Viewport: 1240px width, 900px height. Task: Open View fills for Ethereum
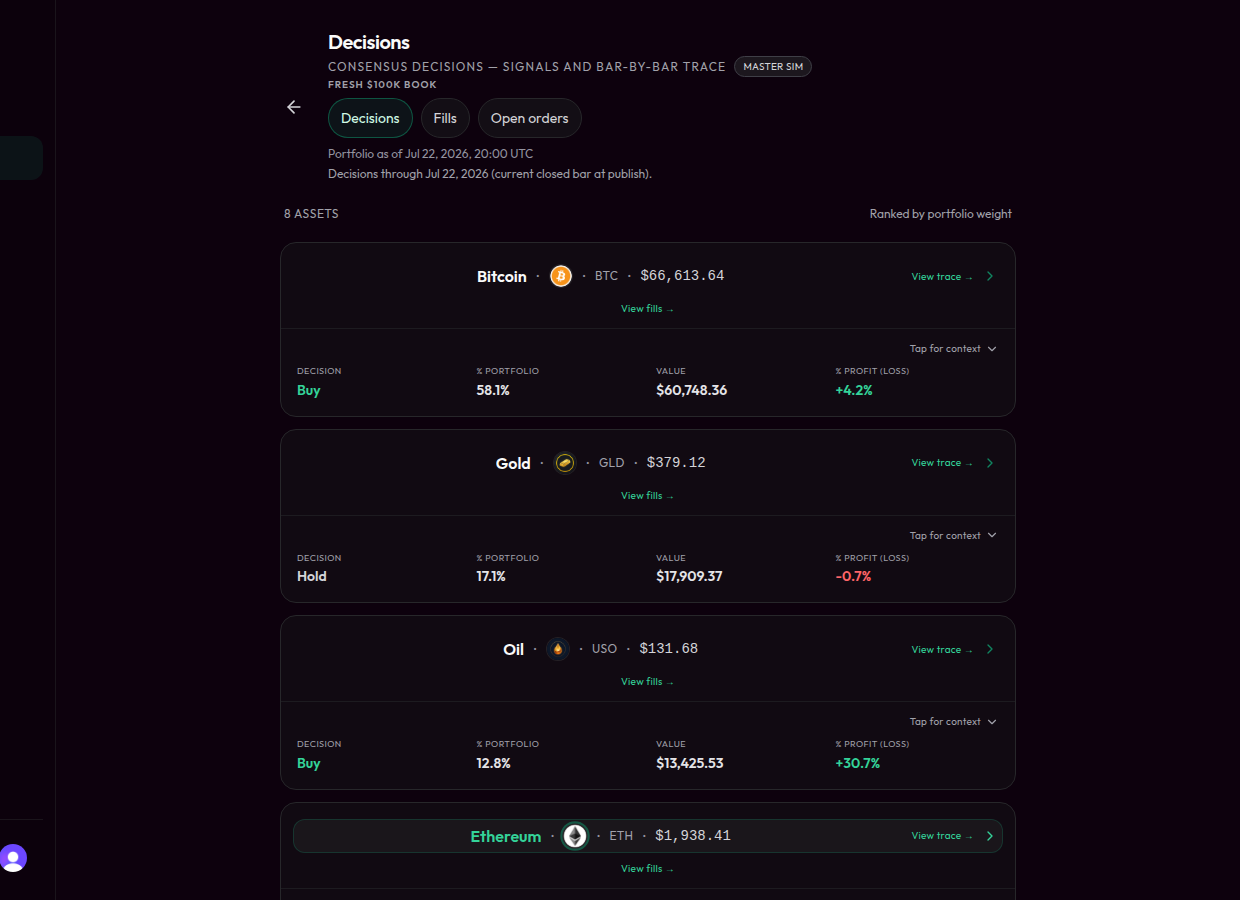click(x=647, y=869)
